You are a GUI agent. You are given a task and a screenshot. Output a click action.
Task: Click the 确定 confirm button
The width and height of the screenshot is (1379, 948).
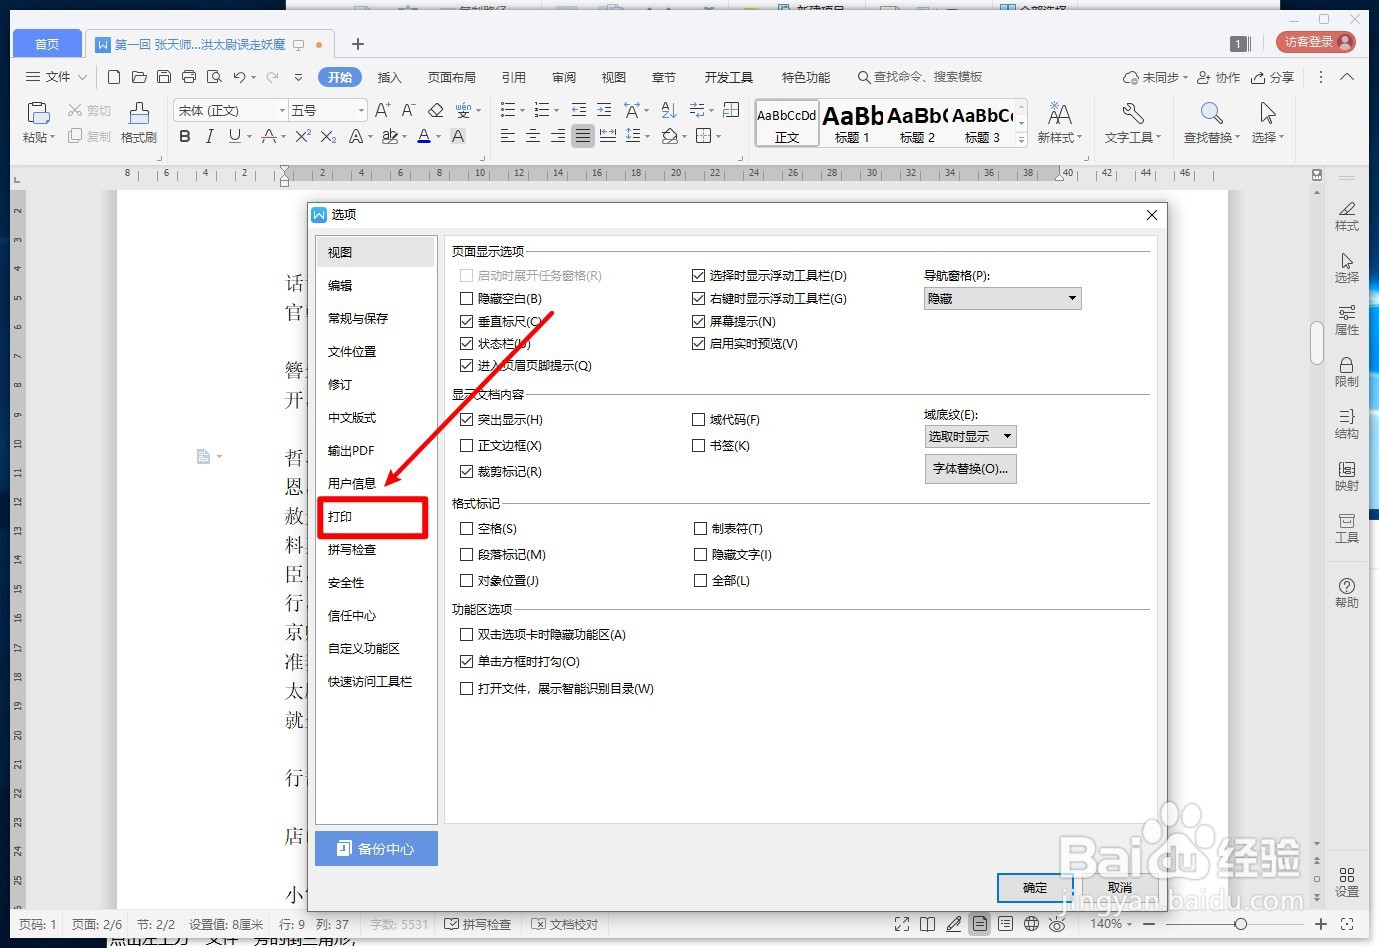tap(1034, 887)
